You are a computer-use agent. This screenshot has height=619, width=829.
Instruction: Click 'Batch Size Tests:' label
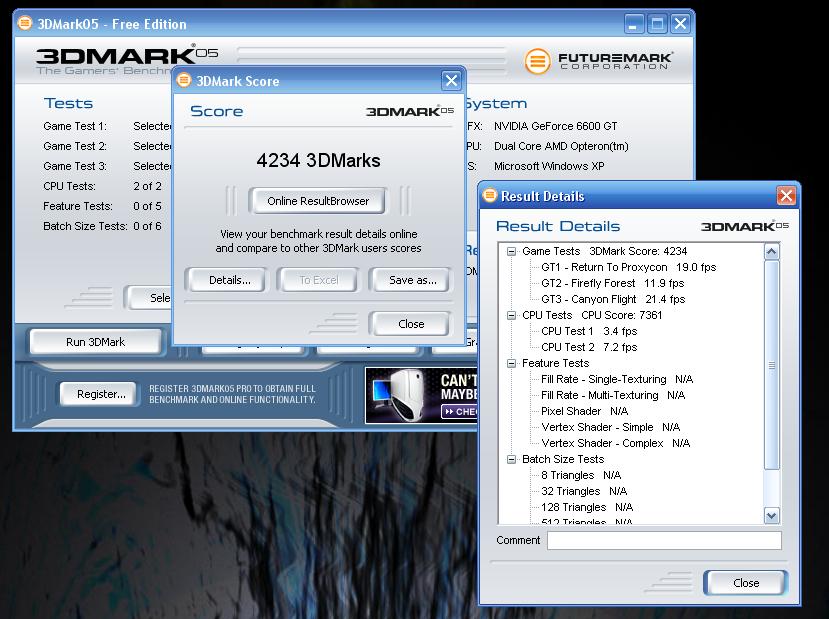[85, 226]
